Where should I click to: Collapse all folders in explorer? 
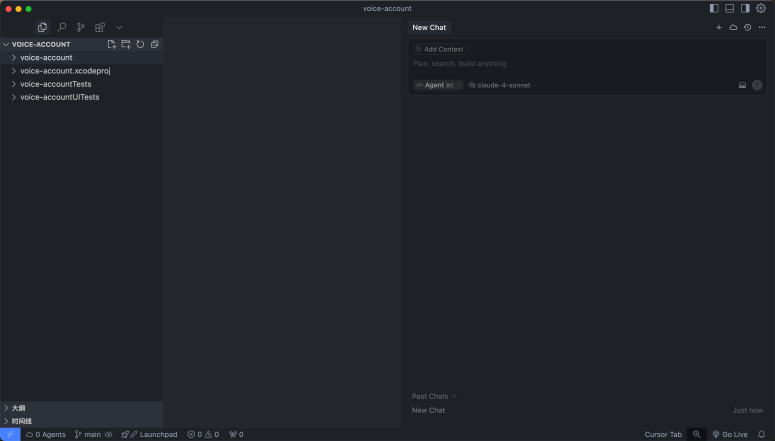154,44
